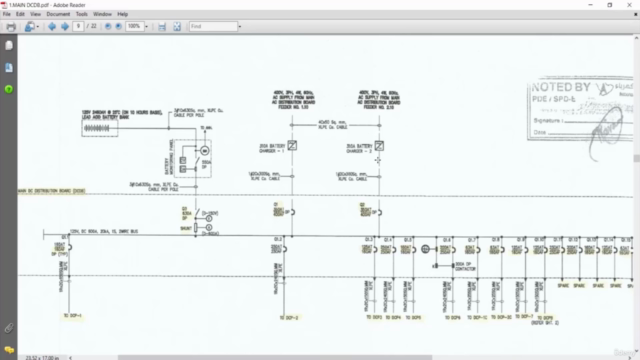
Task: Click the collaborate/share toolbar icon
Action: click(29, 27)
